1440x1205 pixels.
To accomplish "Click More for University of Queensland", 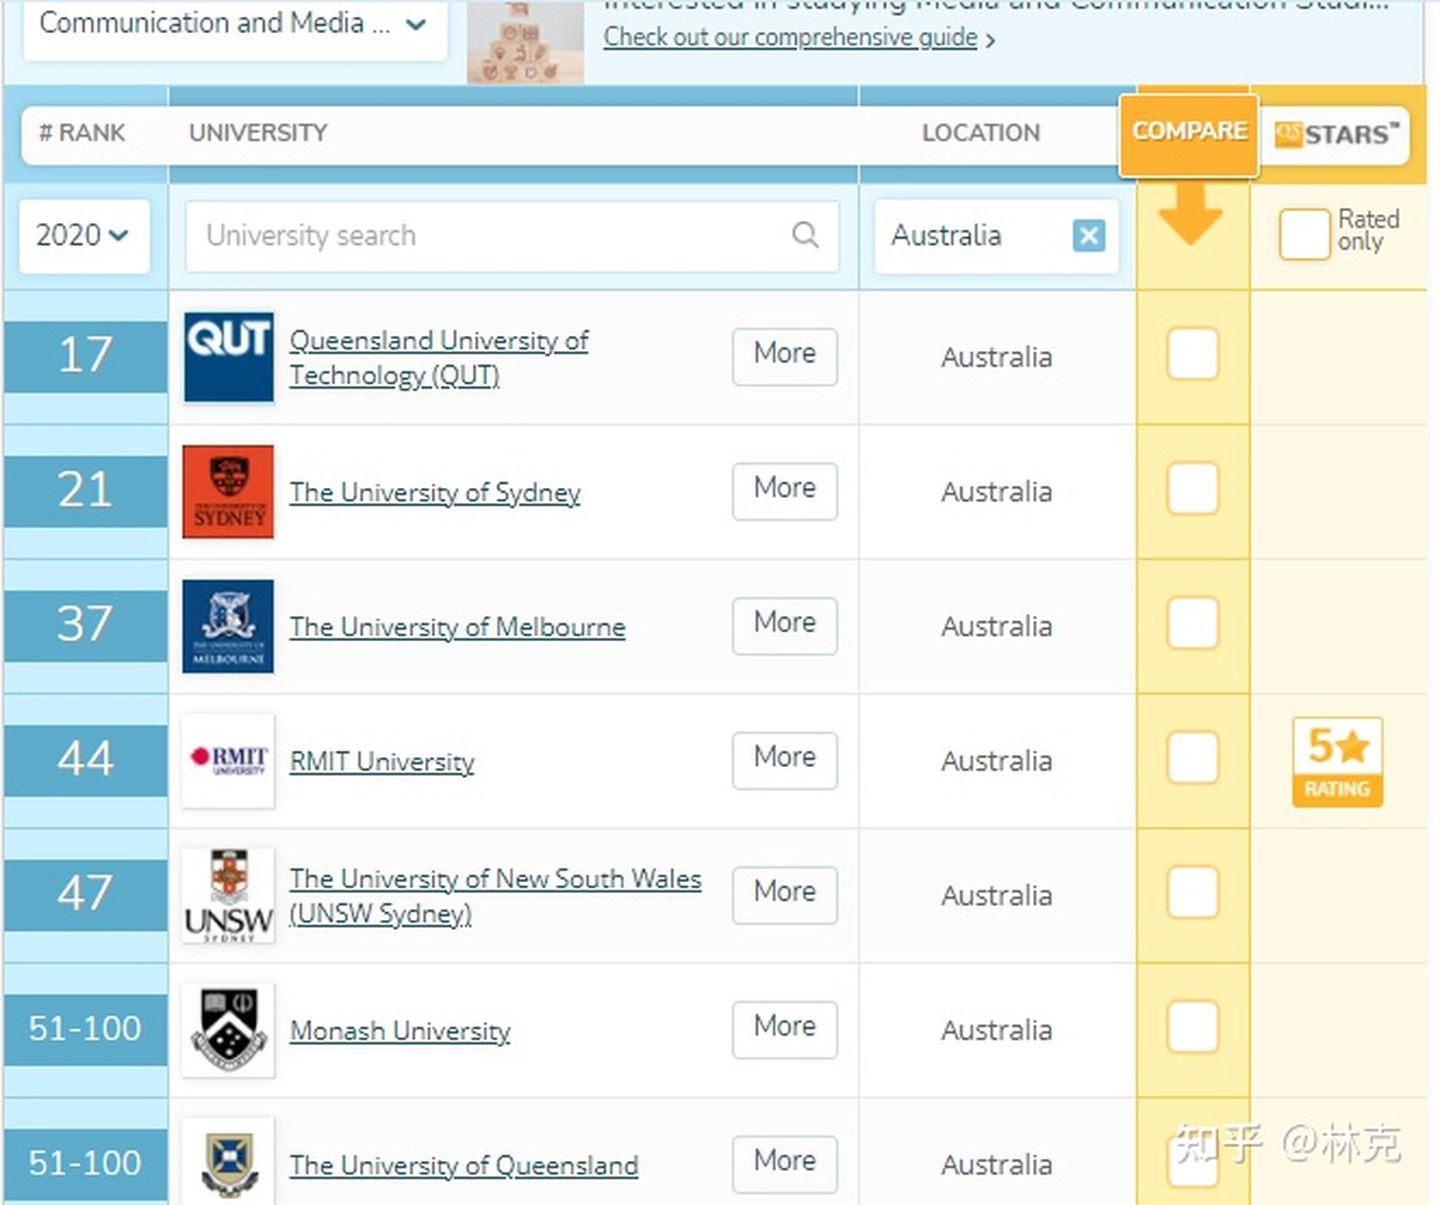I will click(x=785, y=1164).
